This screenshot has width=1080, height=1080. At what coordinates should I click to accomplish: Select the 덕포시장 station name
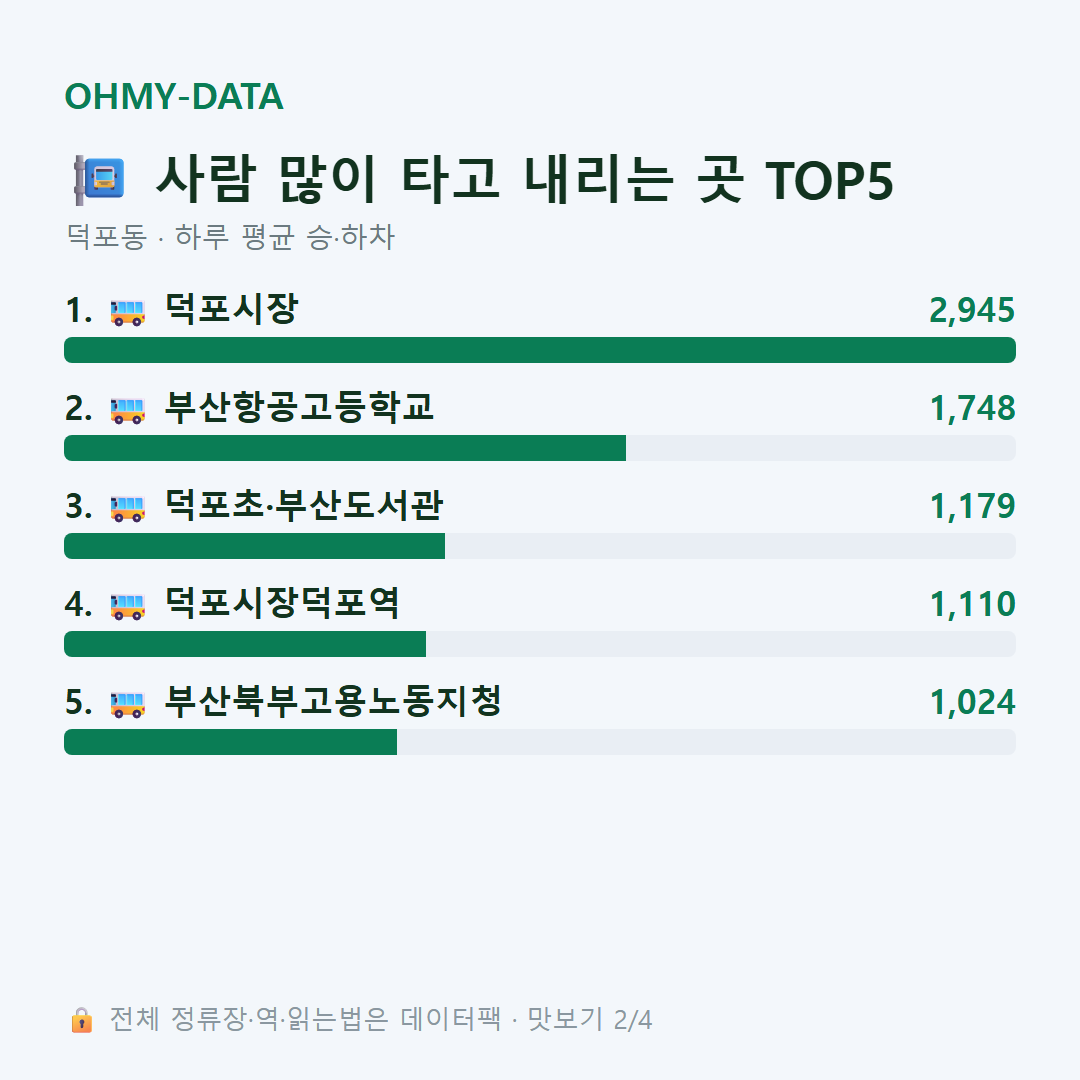[231, 309]
